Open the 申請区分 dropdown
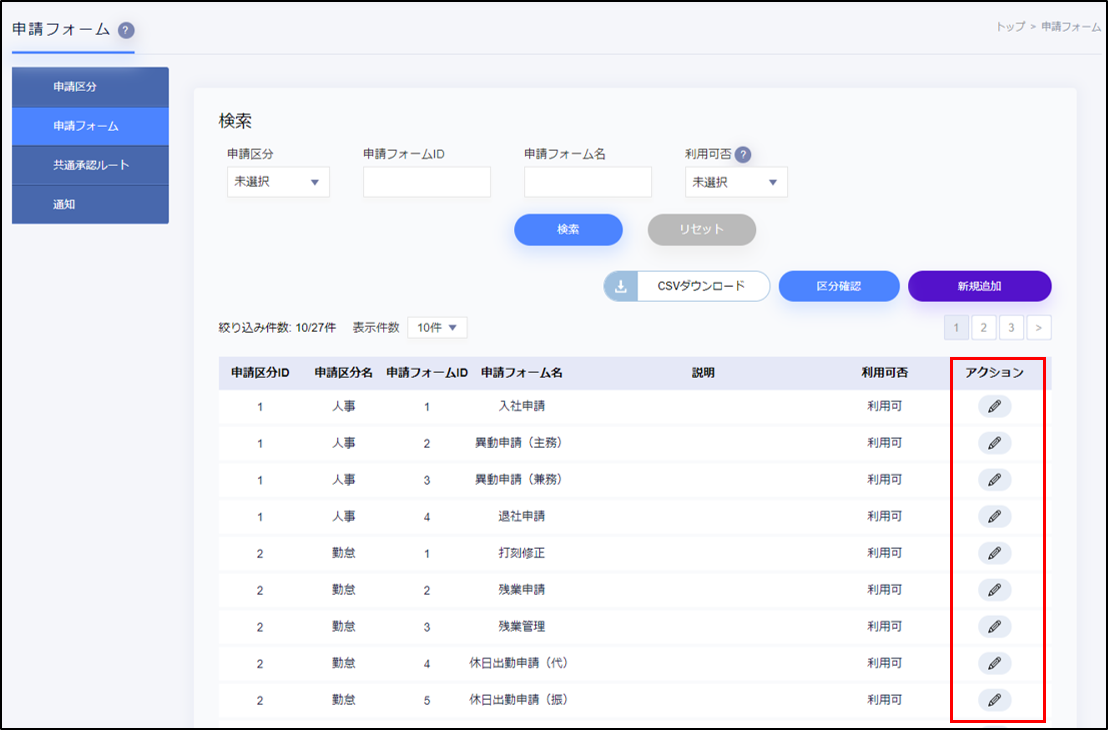 coord(278,182)
